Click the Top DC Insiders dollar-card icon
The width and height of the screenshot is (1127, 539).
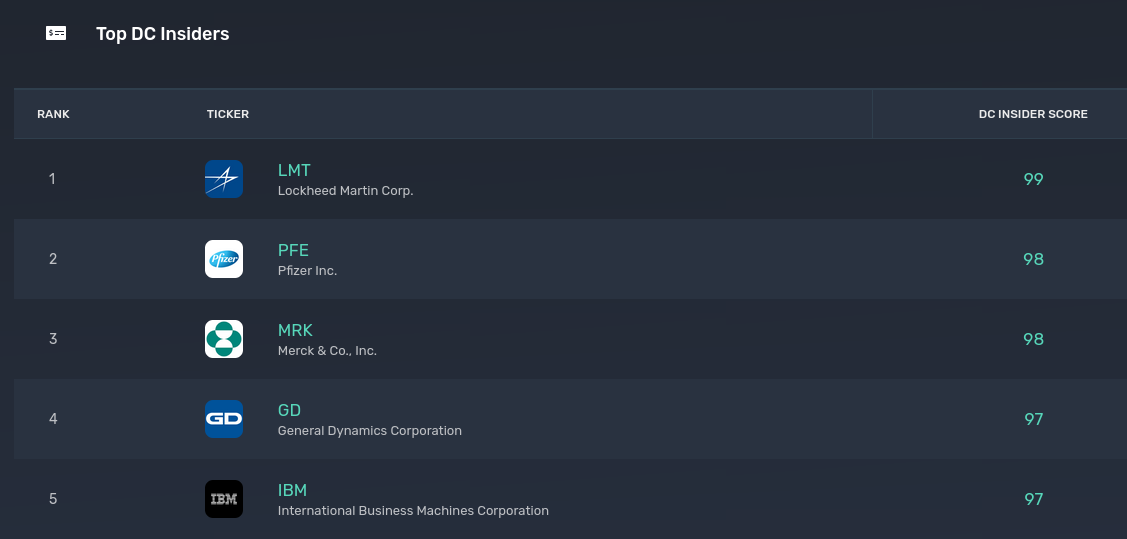[56, 33]
